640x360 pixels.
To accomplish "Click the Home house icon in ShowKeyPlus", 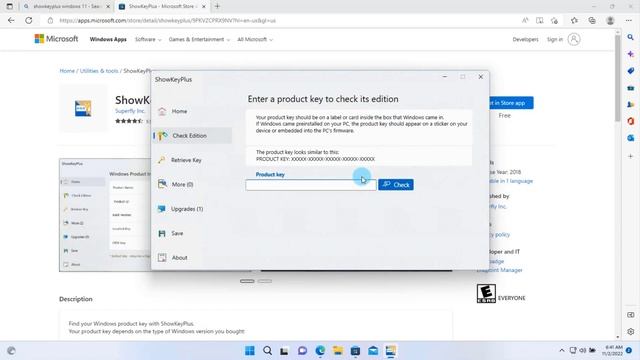I will click(x=162, y=111).
